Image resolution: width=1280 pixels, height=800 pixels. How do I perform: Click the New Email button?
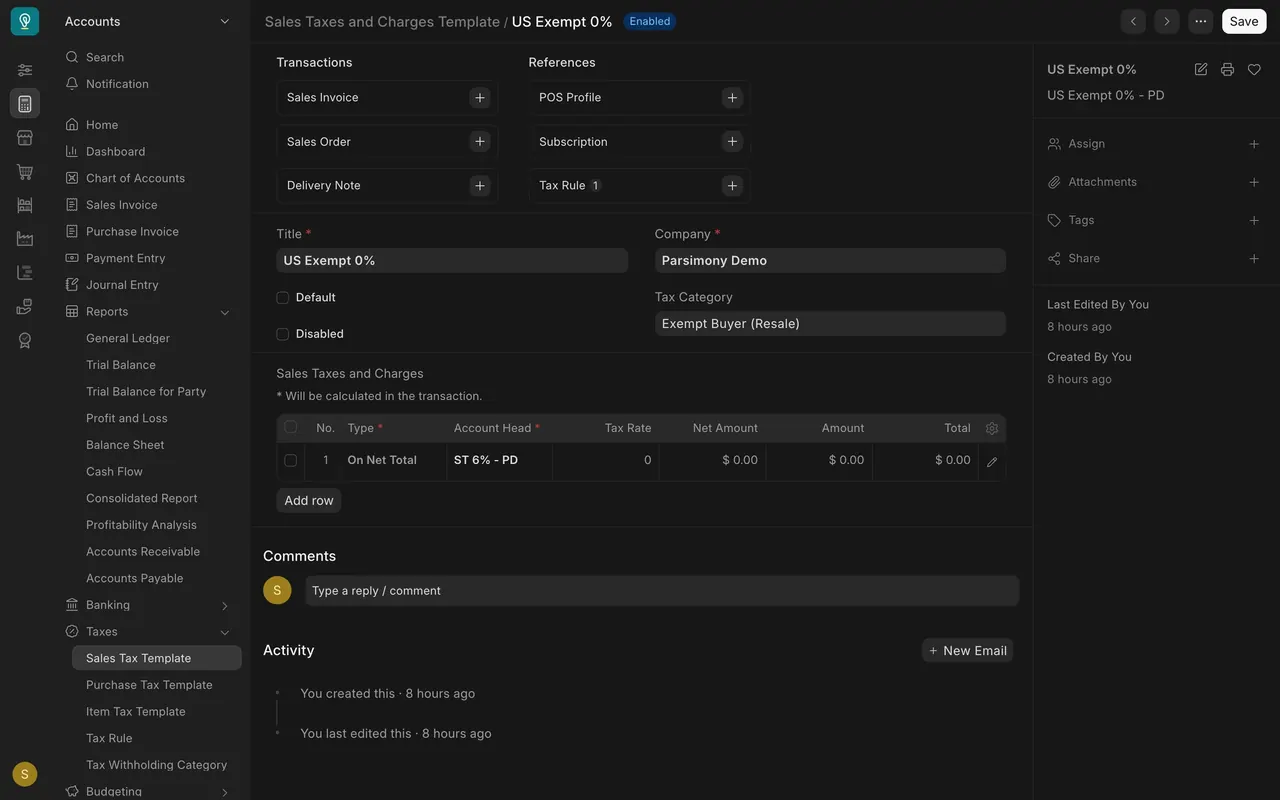click(x=967, y=650)
